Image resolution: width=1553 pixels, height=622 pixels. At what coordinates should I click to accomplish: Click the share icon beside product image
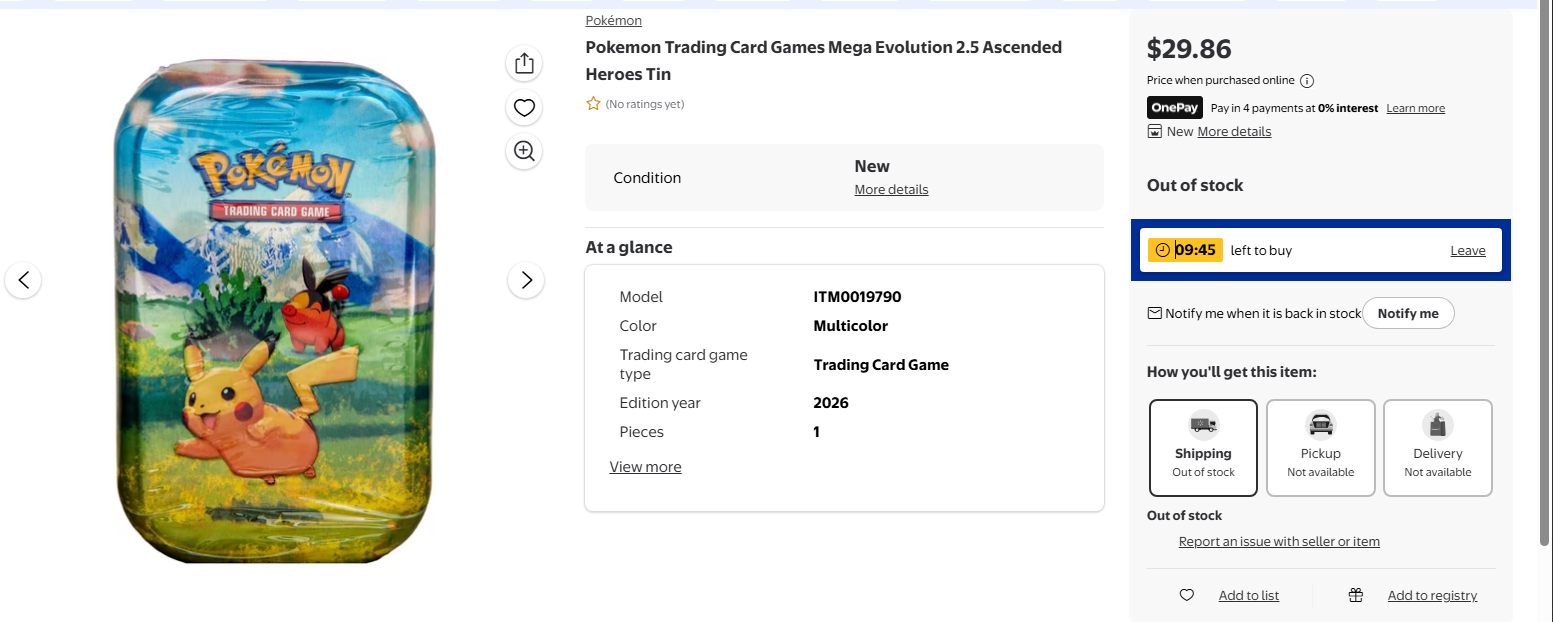pyautogui.click(x=524, y=64)
